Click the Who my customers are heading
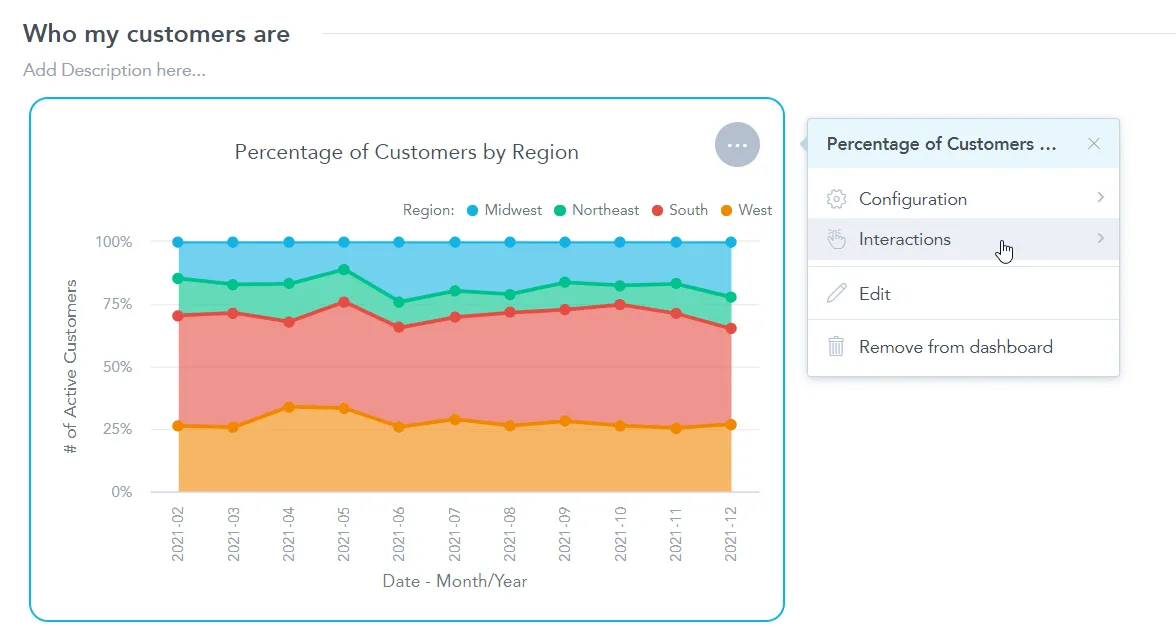Image resolution: width=1176 pixels, height=640 pixels. tap(156, 33)
